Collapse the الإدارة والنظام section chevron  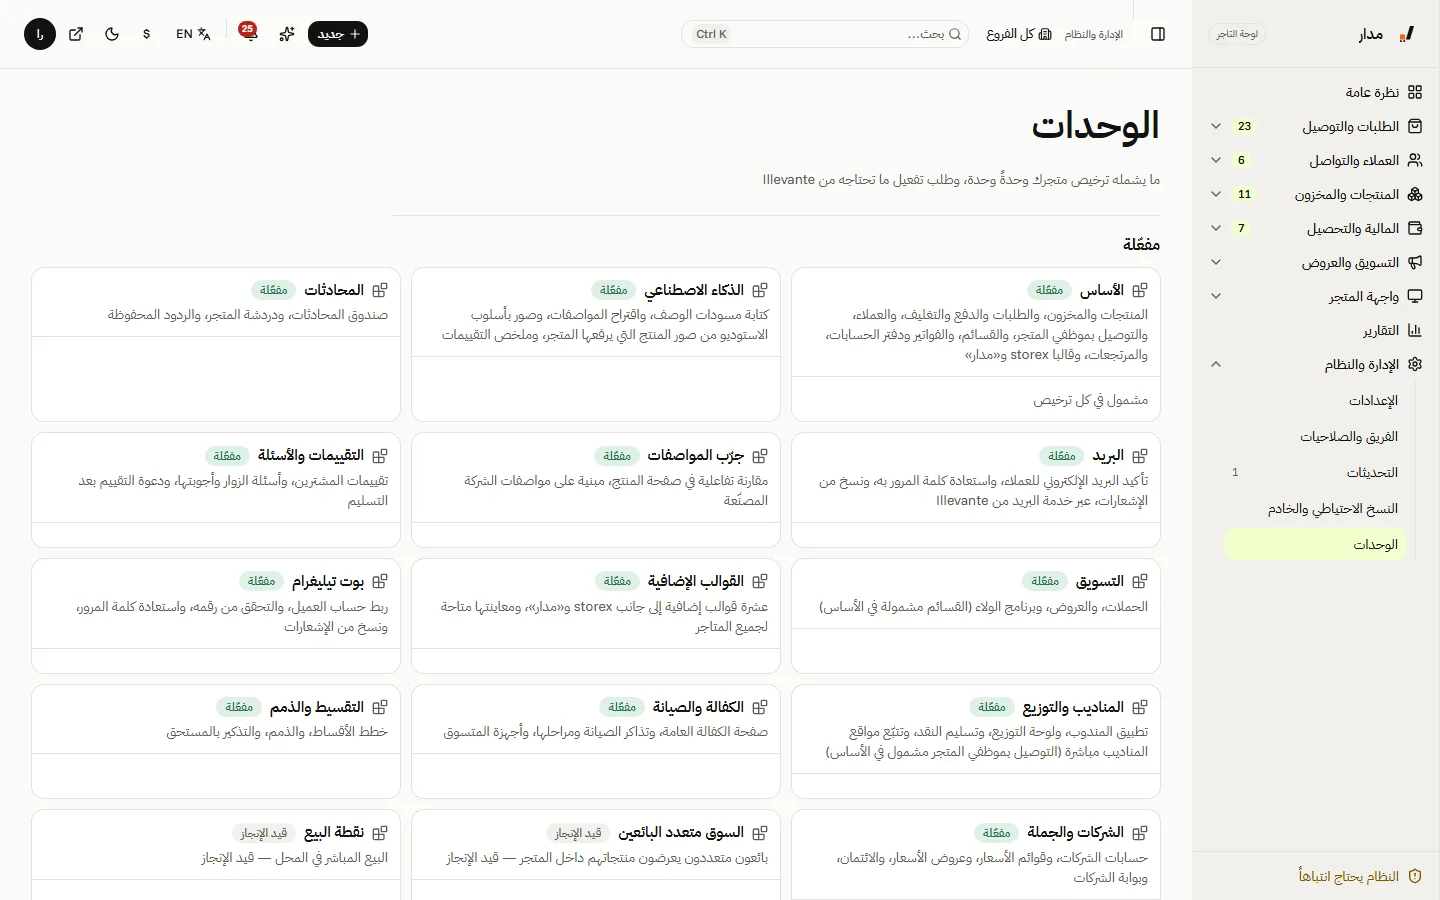tap(1216, 364)
